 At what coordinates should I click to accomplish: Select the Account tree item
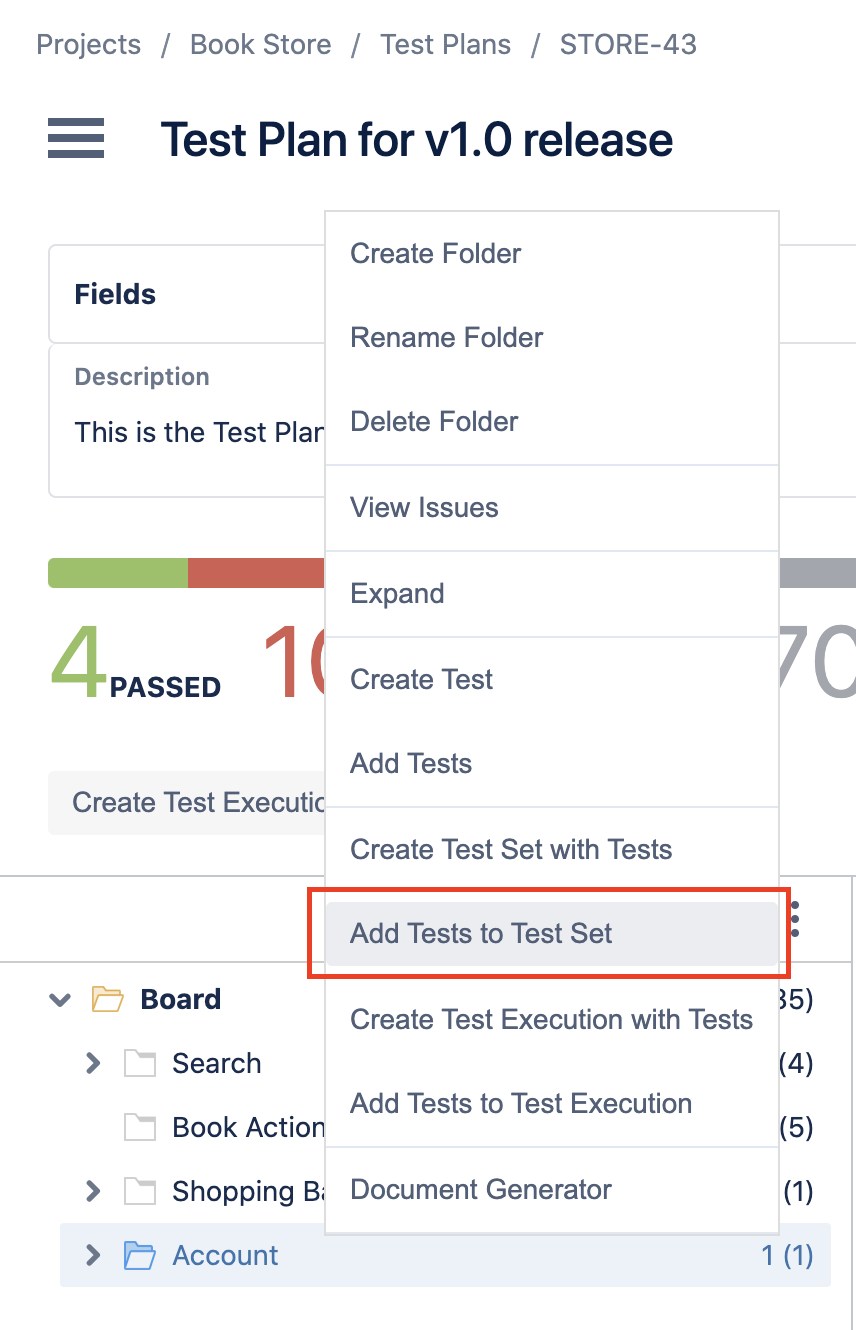[445, 1255]
